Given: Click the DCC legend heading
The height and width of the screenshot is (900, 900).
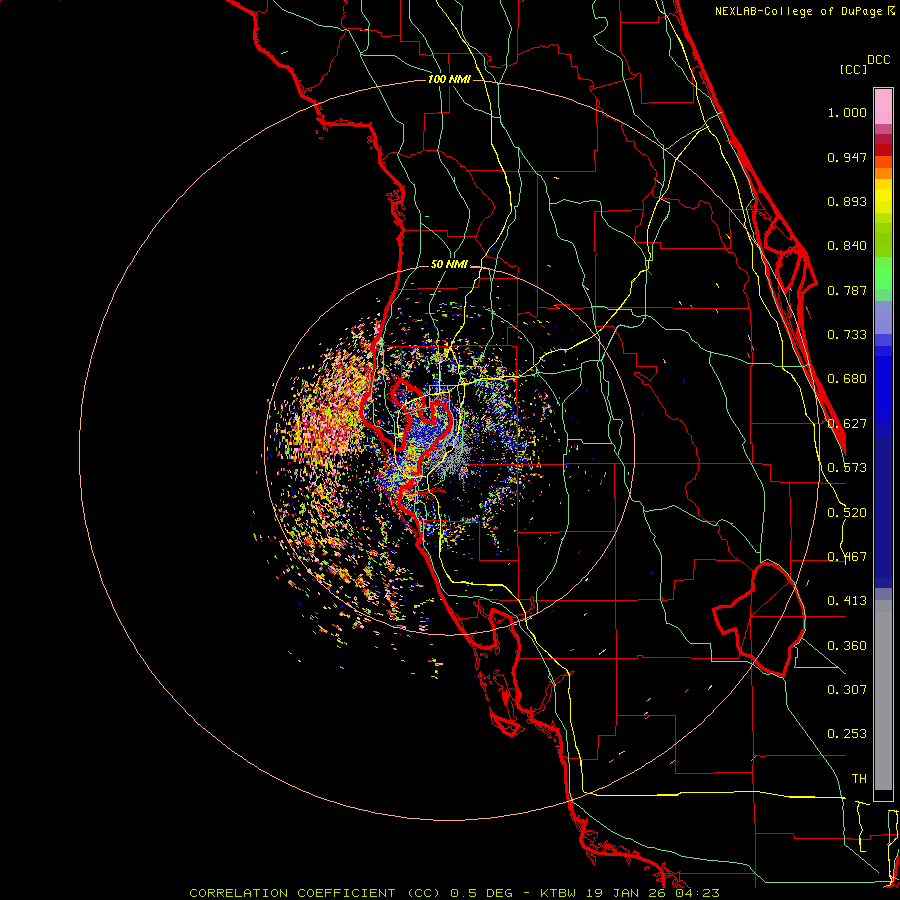Looking at the screenshot, I should 878,60.
